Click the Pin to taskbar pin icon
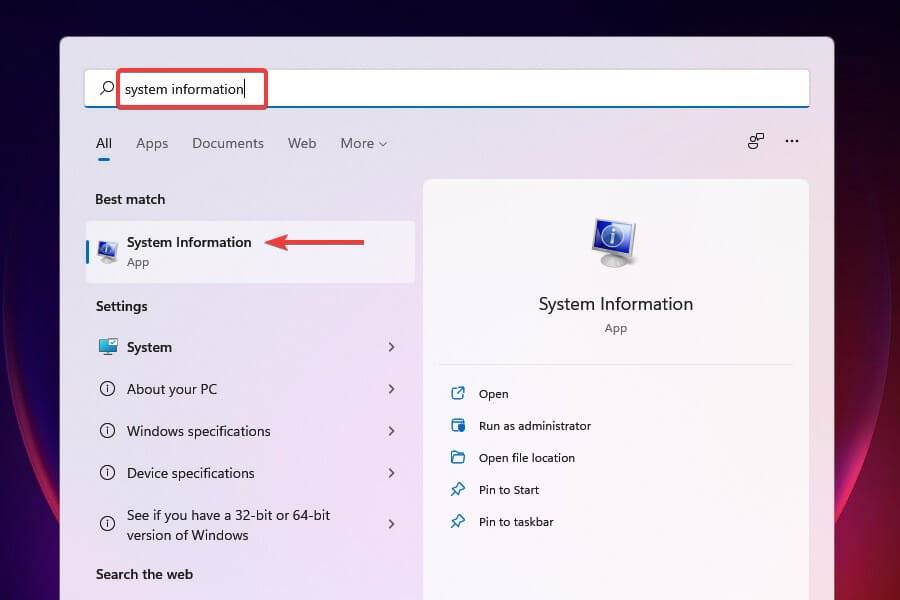 [460, 521]
